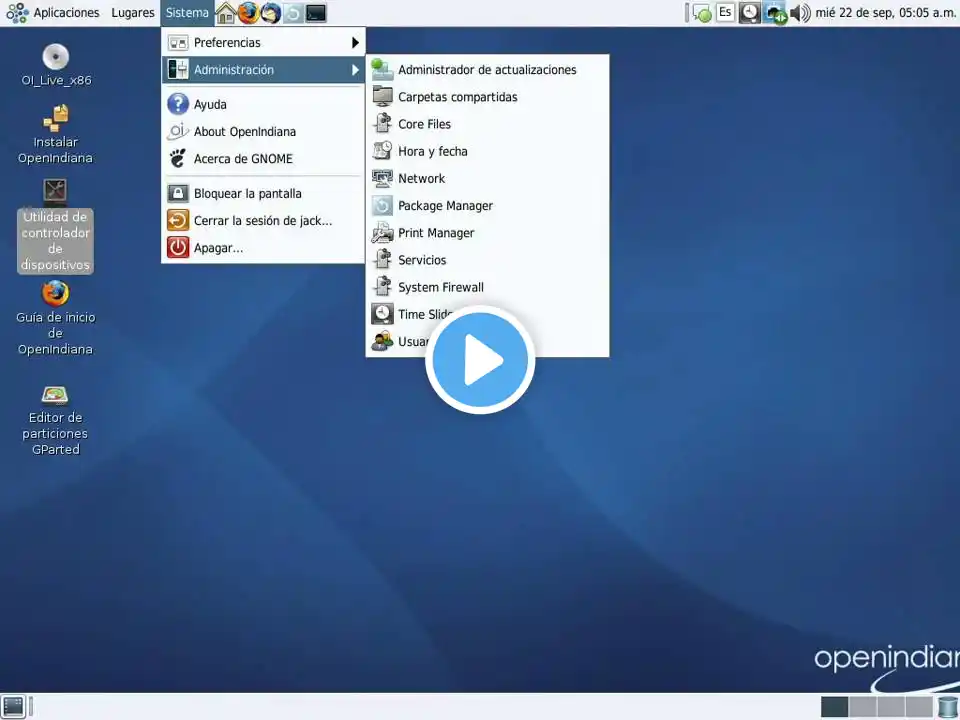The image size is (960, 720).
Task: Click the volume speaker icon
Action: click(800, 13)
